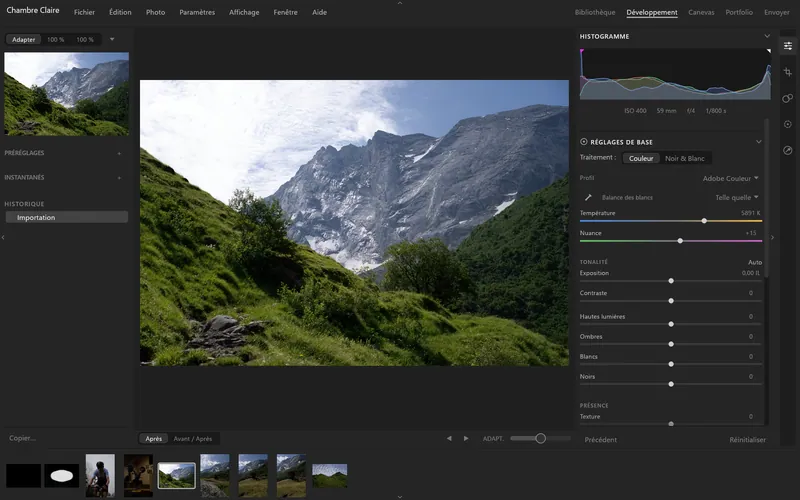Switch view to Avant / Après
The image size is (800, 500).
192,439
